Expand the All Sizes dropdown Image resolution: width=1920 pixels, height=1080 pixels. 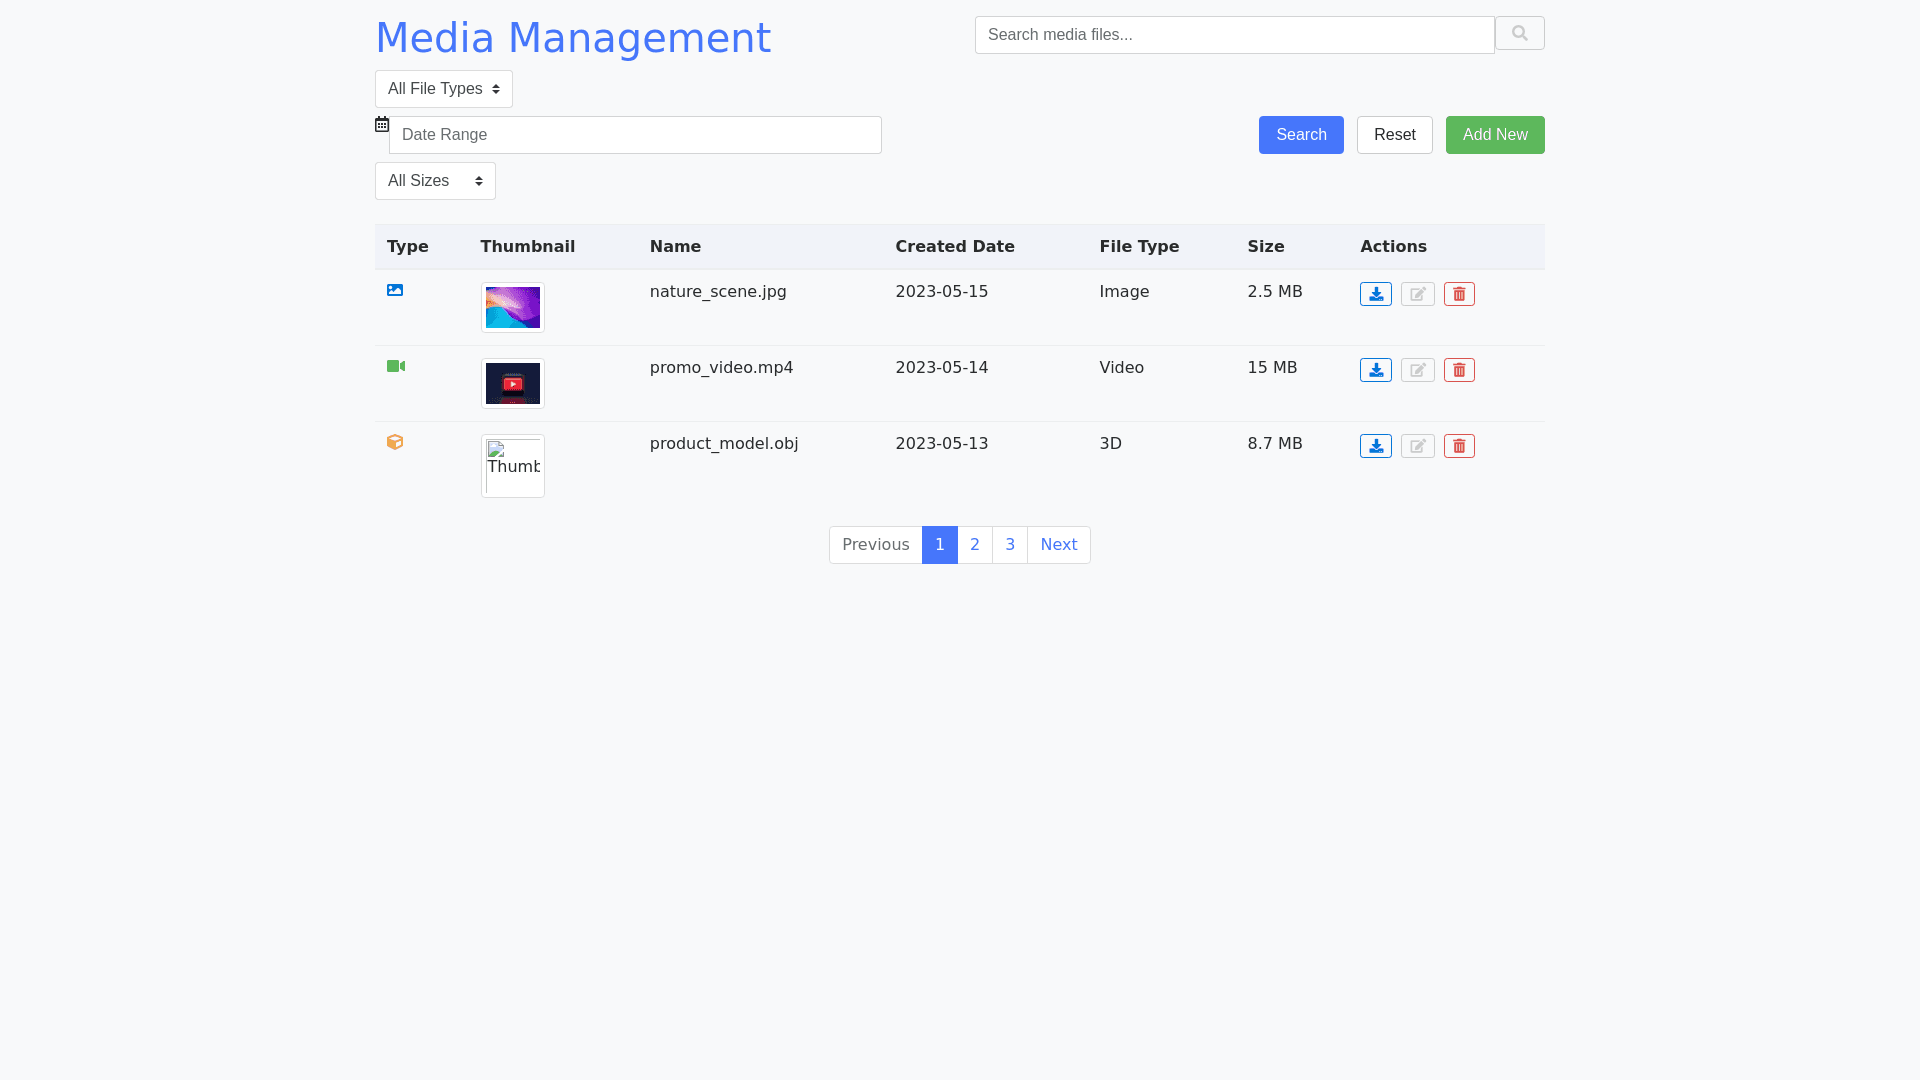click(435, 181)
